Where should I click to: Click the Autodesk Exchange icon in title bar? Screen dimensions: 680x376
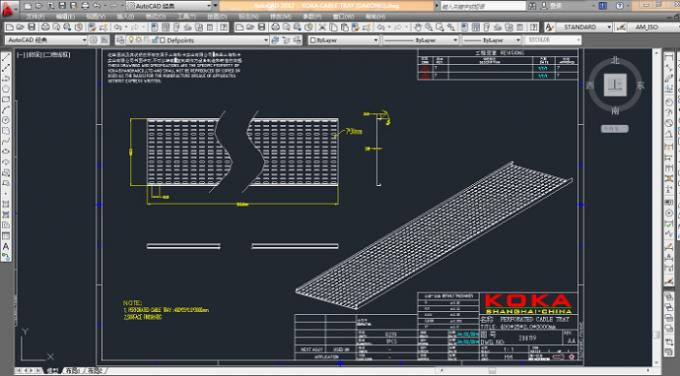tap(603, 6)
